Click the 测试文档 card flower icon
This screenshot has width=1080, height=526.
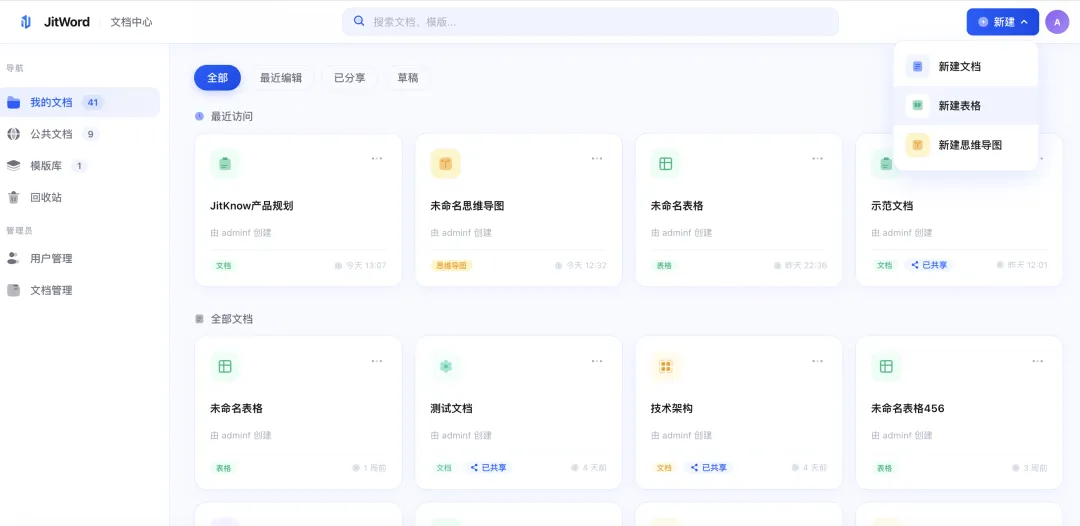[x=446, y=366]
